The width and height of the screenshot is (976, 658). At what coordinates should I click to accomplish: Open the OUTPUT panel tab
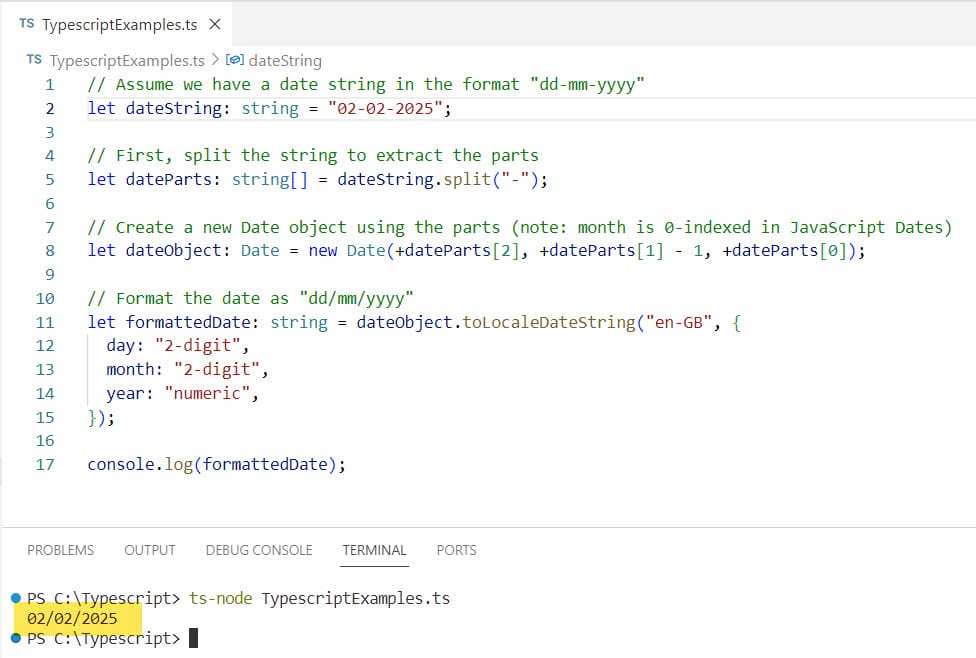[x=150, y=550]
